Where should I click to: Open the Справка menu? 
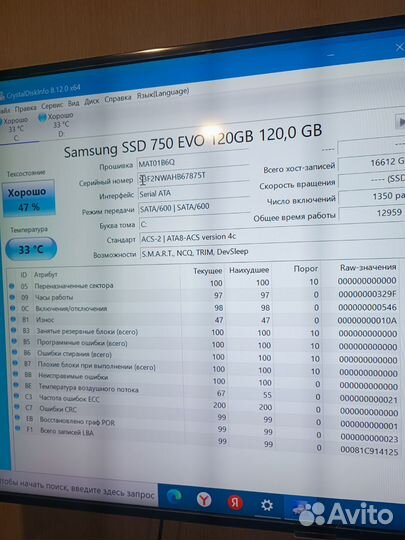[118, 98]
